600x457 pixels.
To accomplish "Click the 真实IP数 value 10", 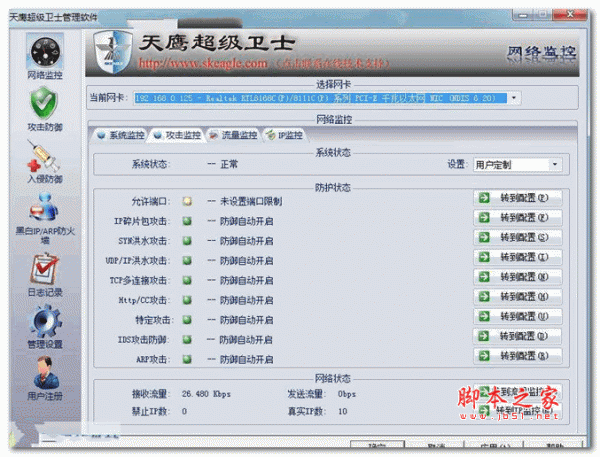I will point(342,411).
